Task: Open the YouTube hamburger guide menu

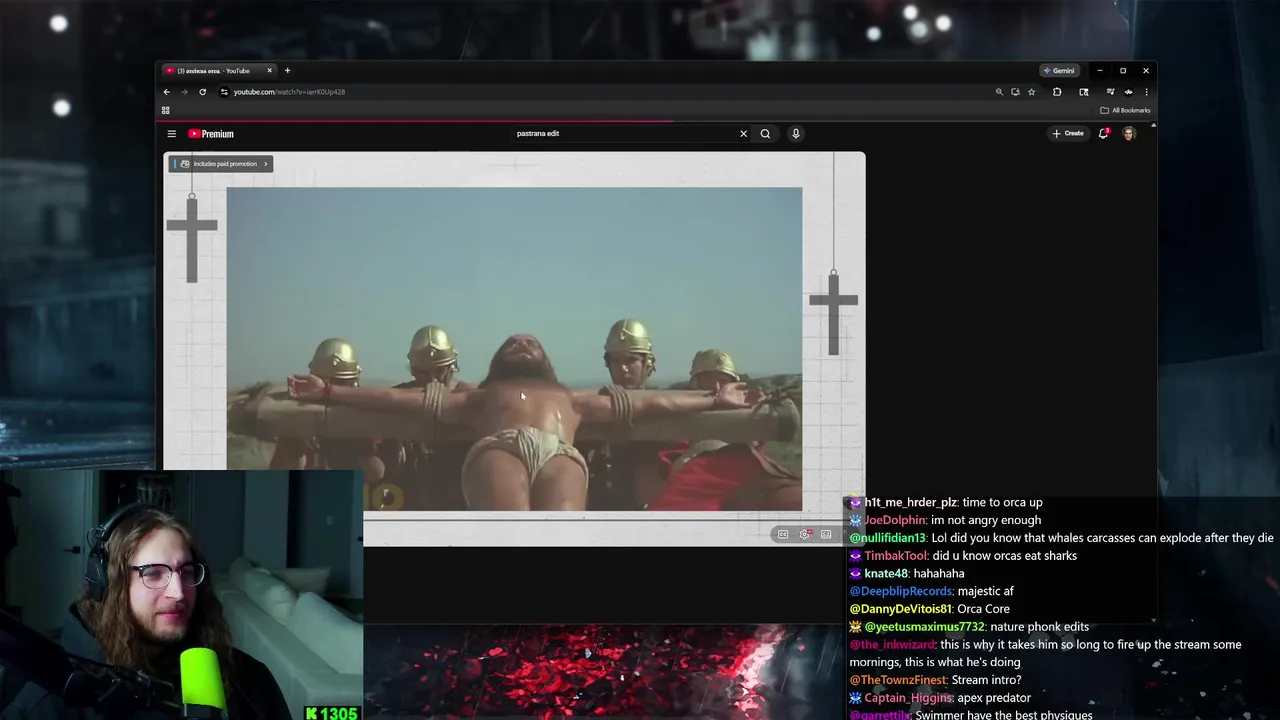Action: (x=171, y=134)
